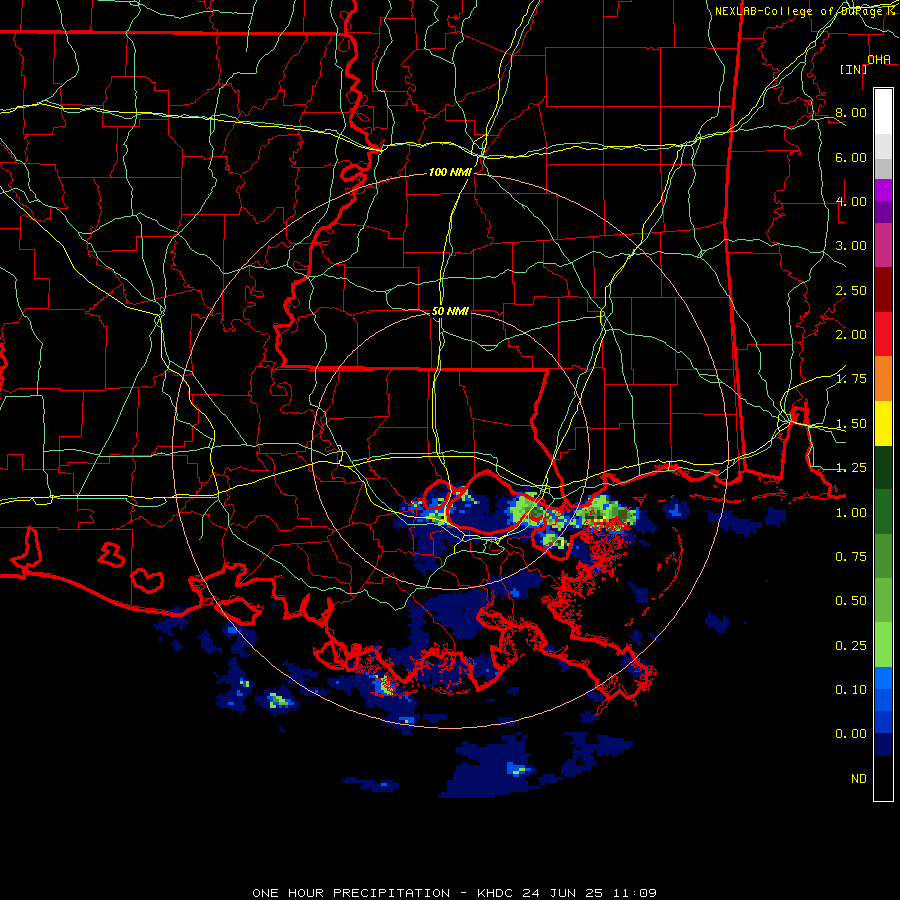Viewport: 900px width, 900px height.
Task: Select the bright magenta legend swatch
Action: tap(883, 190)
